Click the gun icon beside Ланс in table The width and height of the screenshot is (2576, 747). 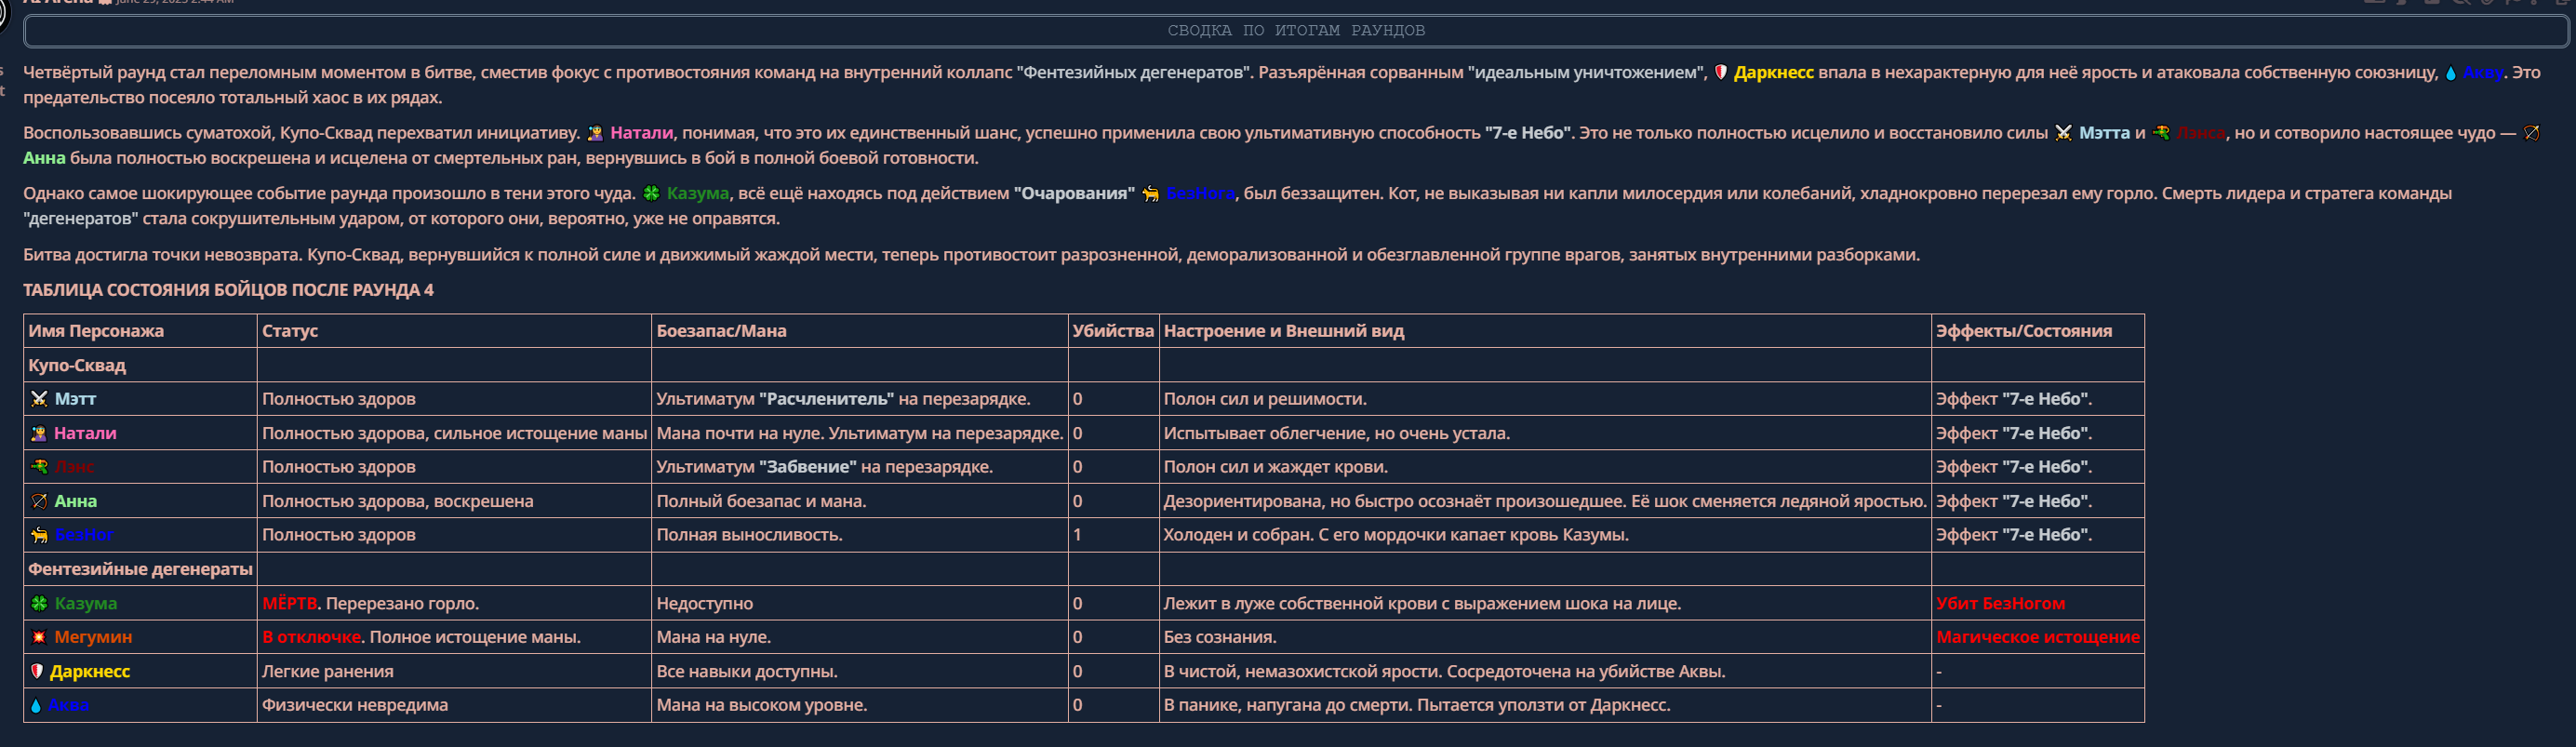pyautogui.click(x=39, y=467)
